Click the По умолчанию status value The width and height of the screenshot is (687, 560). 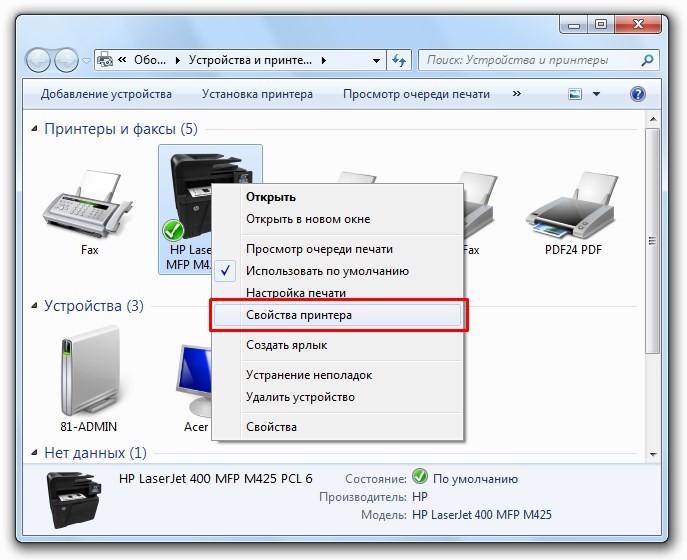tap(475, 479)
